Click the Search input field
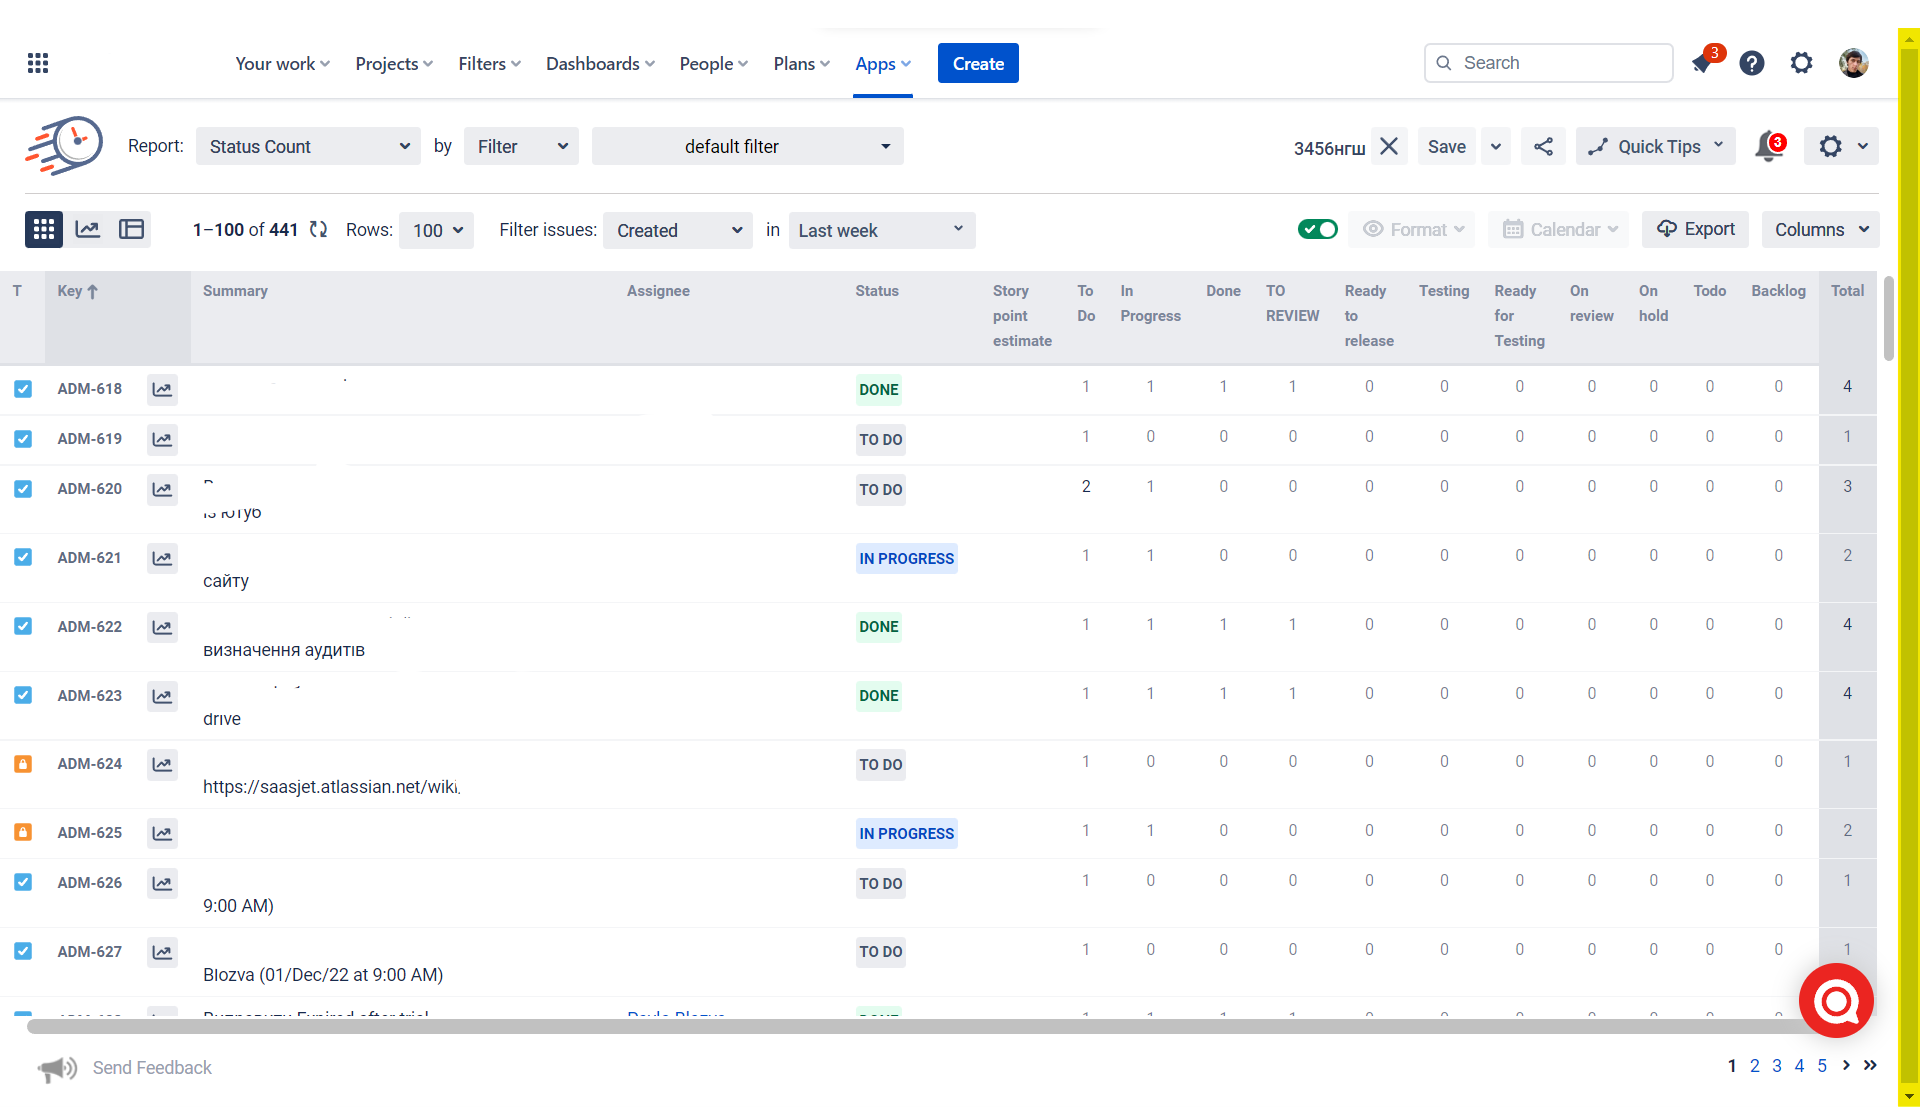This screenshot has width=1922, height=1112. tap(1548, 63)
